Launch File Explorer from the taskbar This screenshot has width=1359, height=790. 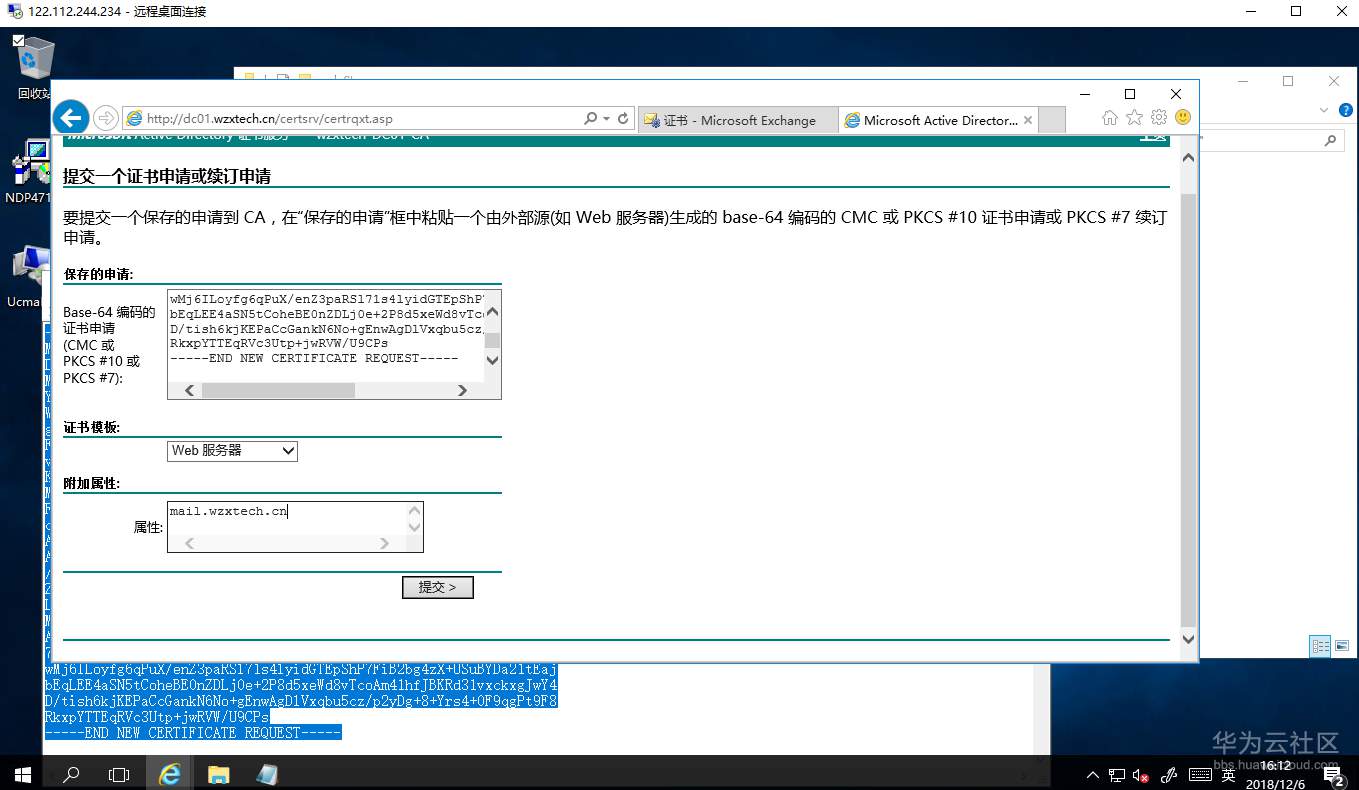coord(218,774)
